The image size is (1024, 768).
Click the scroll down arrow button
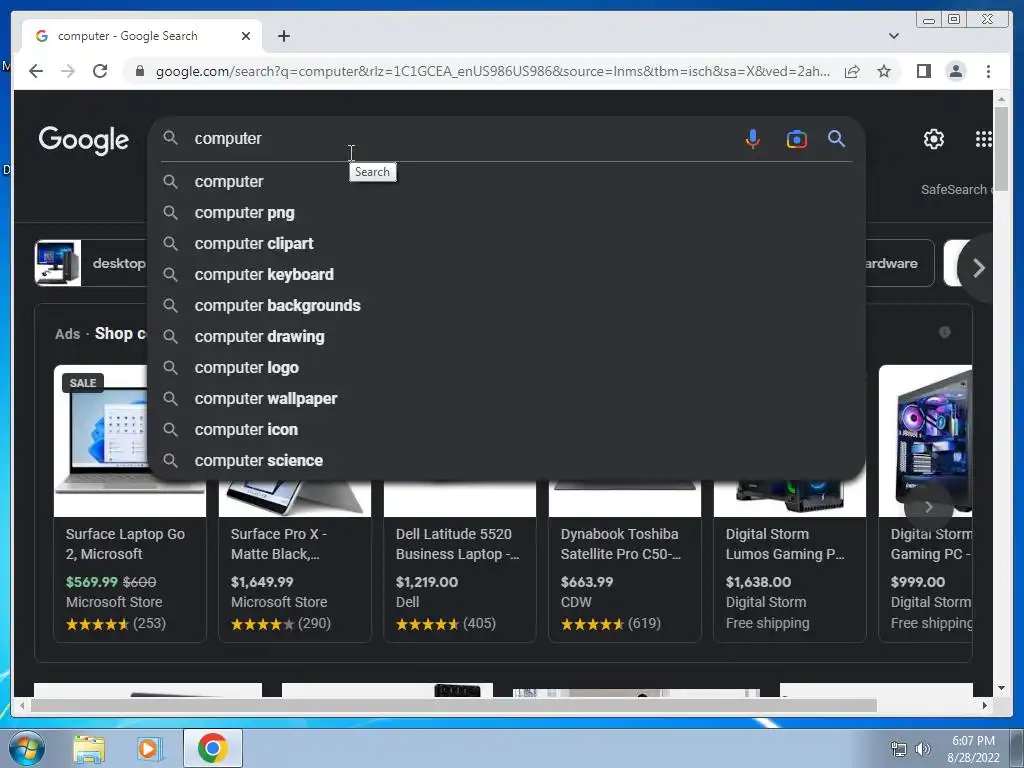point(1001,688)
